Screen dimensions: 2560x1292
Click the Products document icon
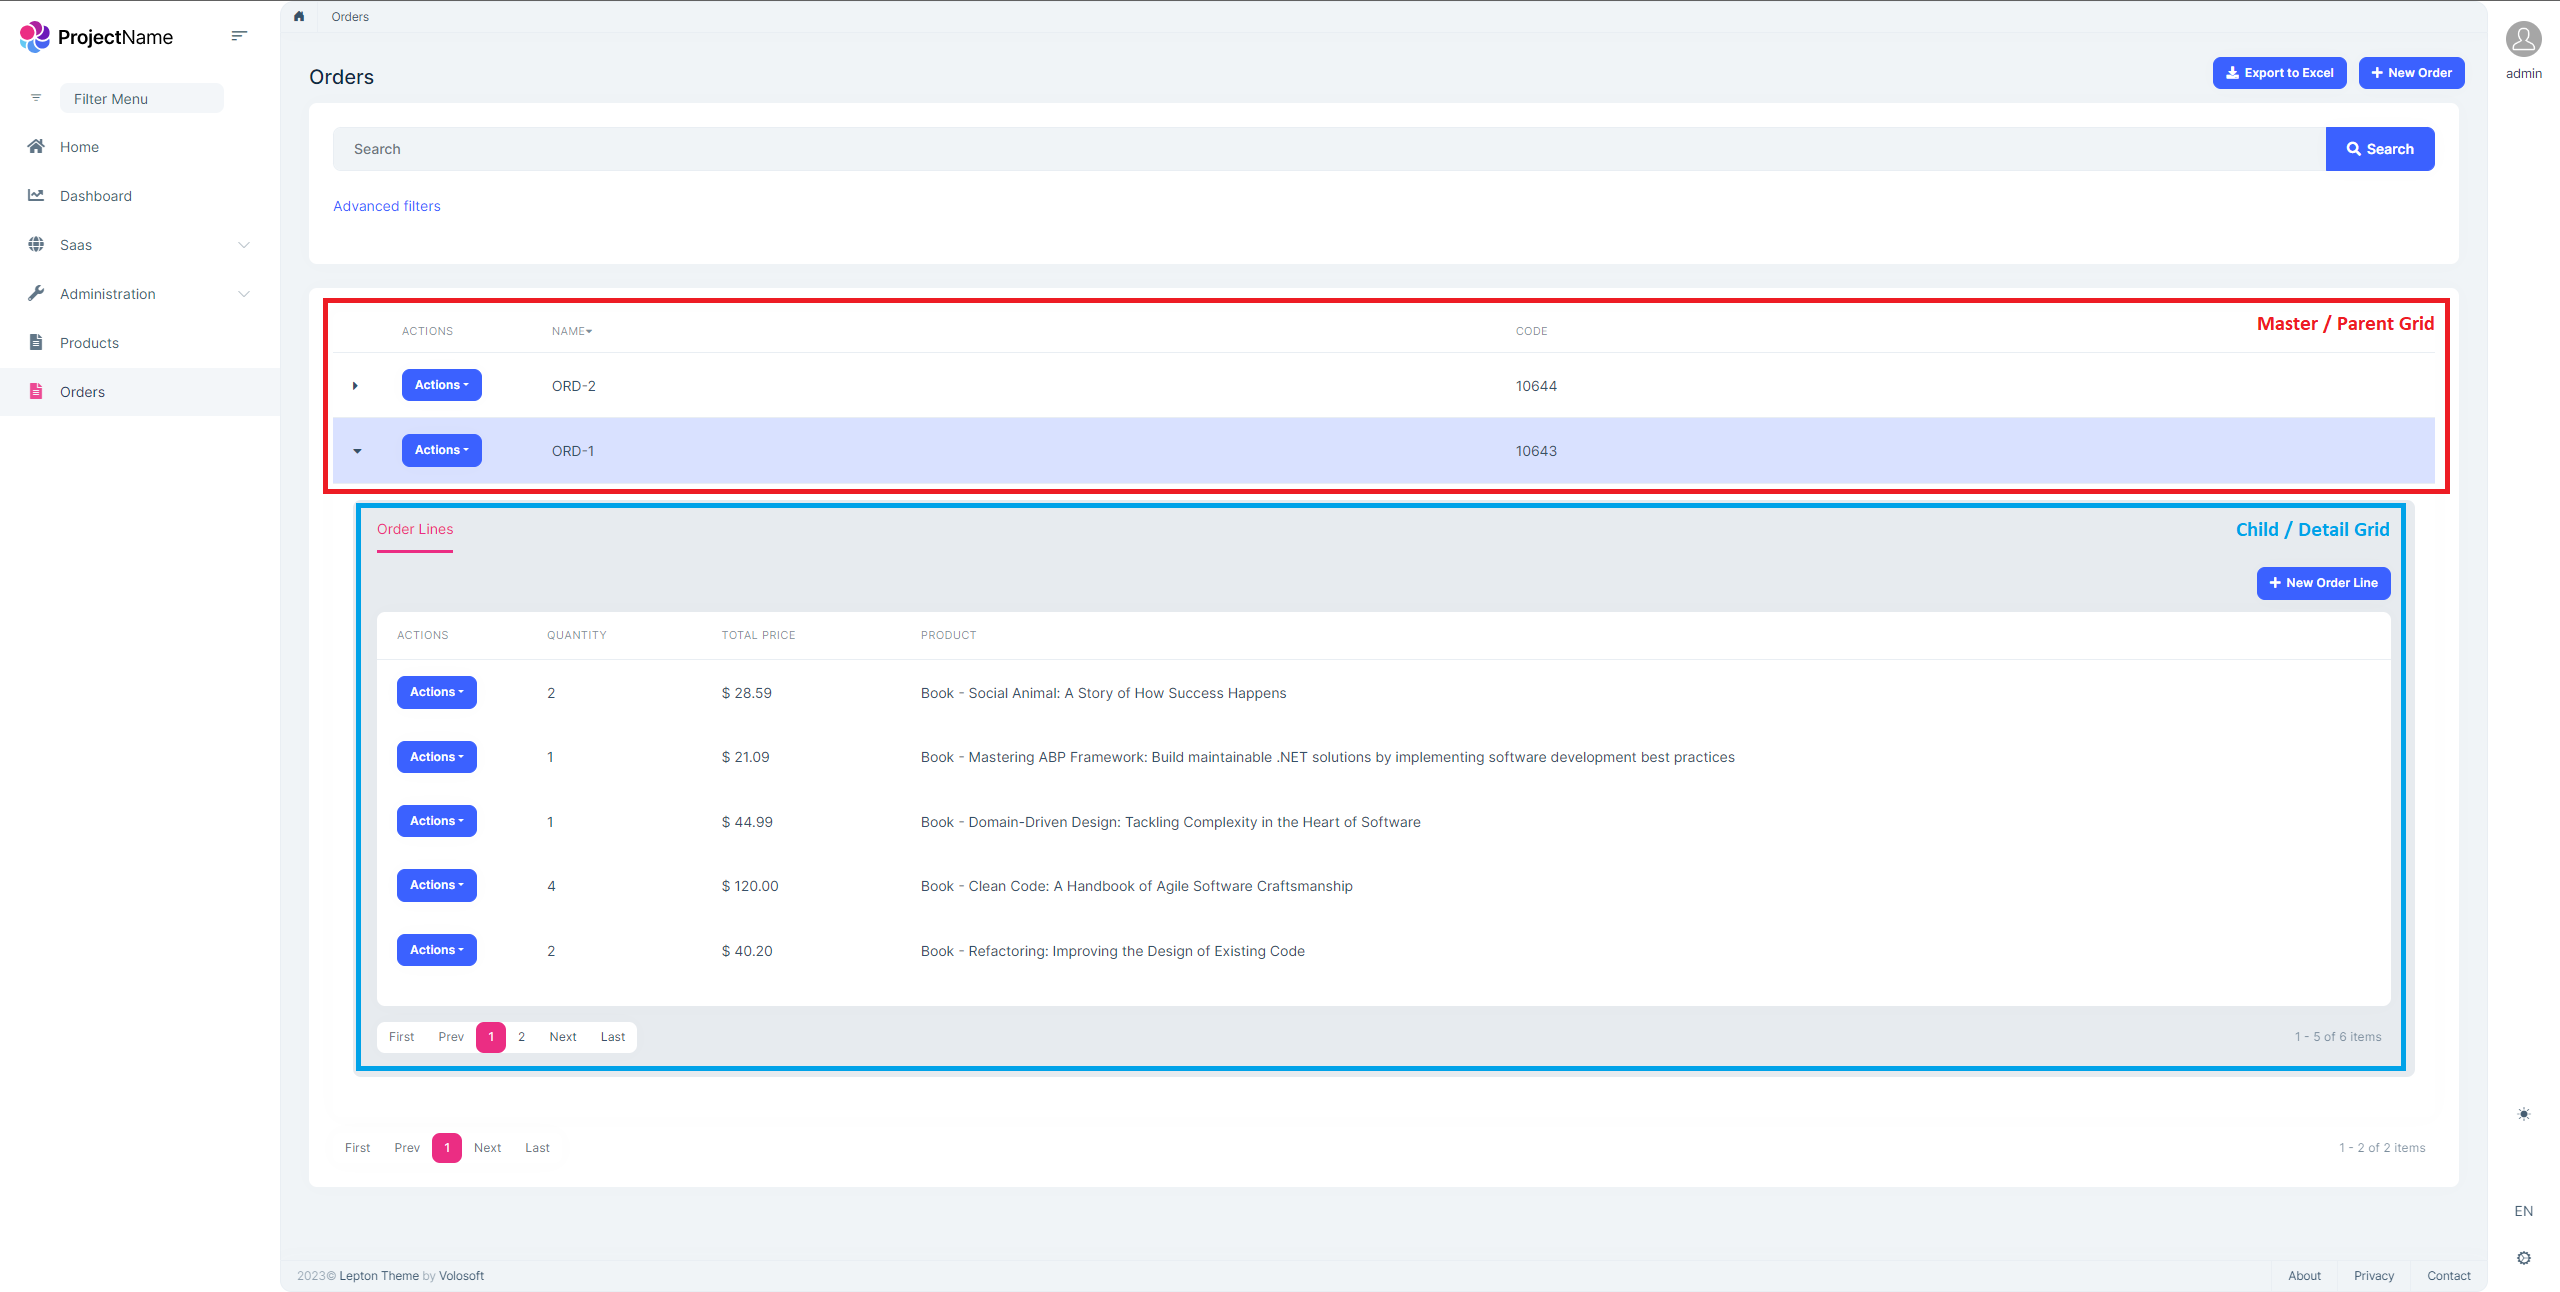(x=36, y=343)
